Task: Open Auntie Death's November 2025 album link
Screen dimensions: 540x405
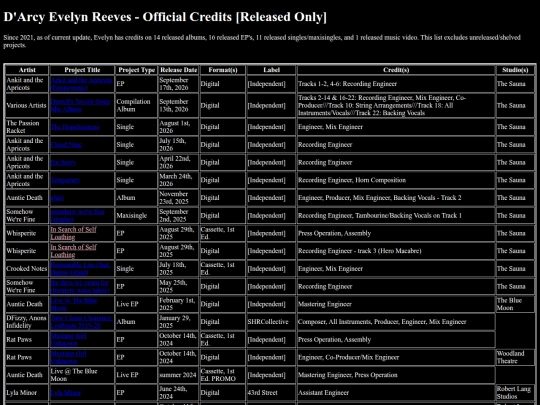Action: coord(57,198)
